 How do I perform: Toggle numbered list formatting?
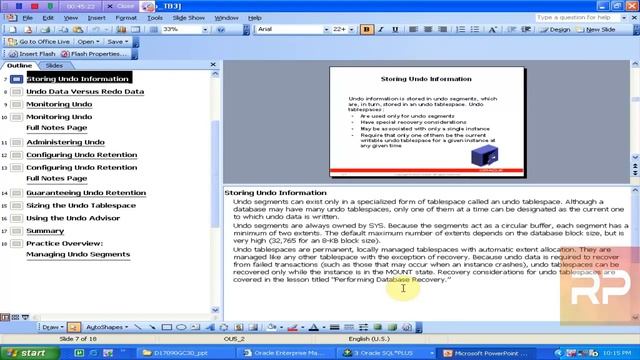click(x=460, y=29)
